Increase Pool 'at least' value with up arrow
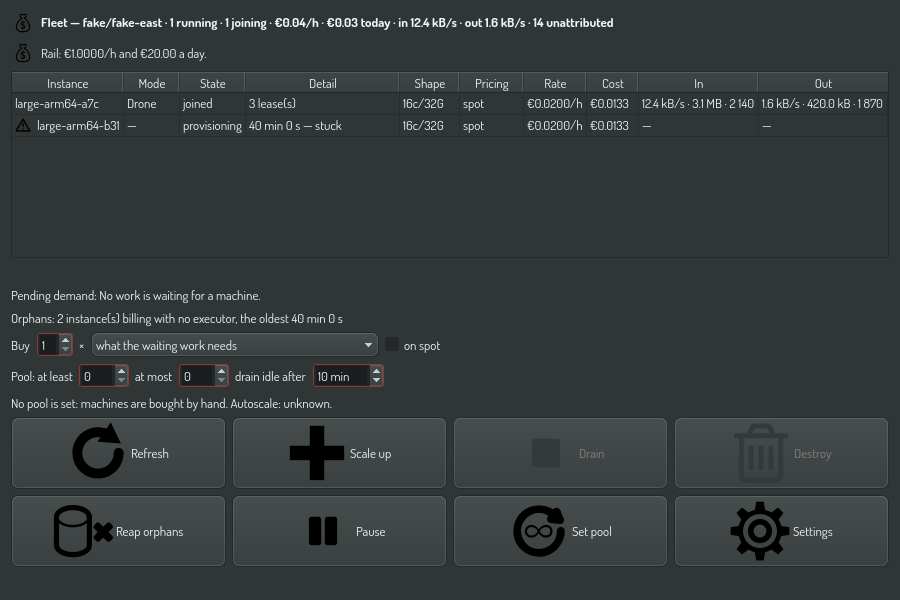 point(121,371)
